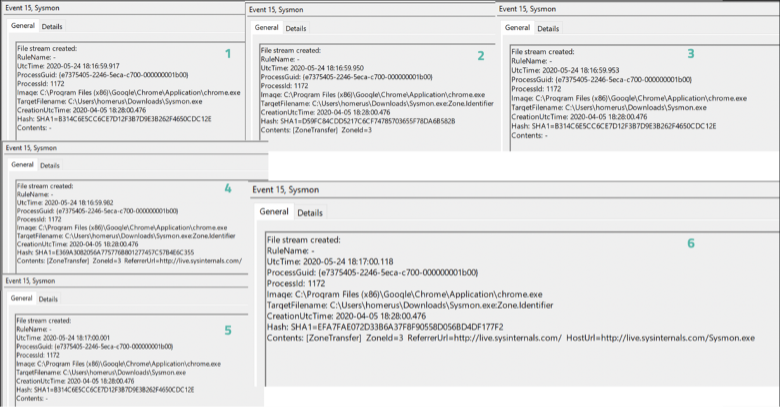This screenshot has height=408, width=780.
Task: Select General tab of event timestamped 18:16:59.950
Action: pyautogui.click(x=267, y=28)
